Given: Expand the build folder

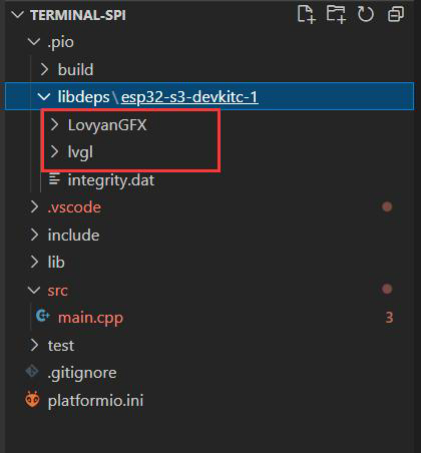Looking at the screenshot, I should click(x=67, y=70).
